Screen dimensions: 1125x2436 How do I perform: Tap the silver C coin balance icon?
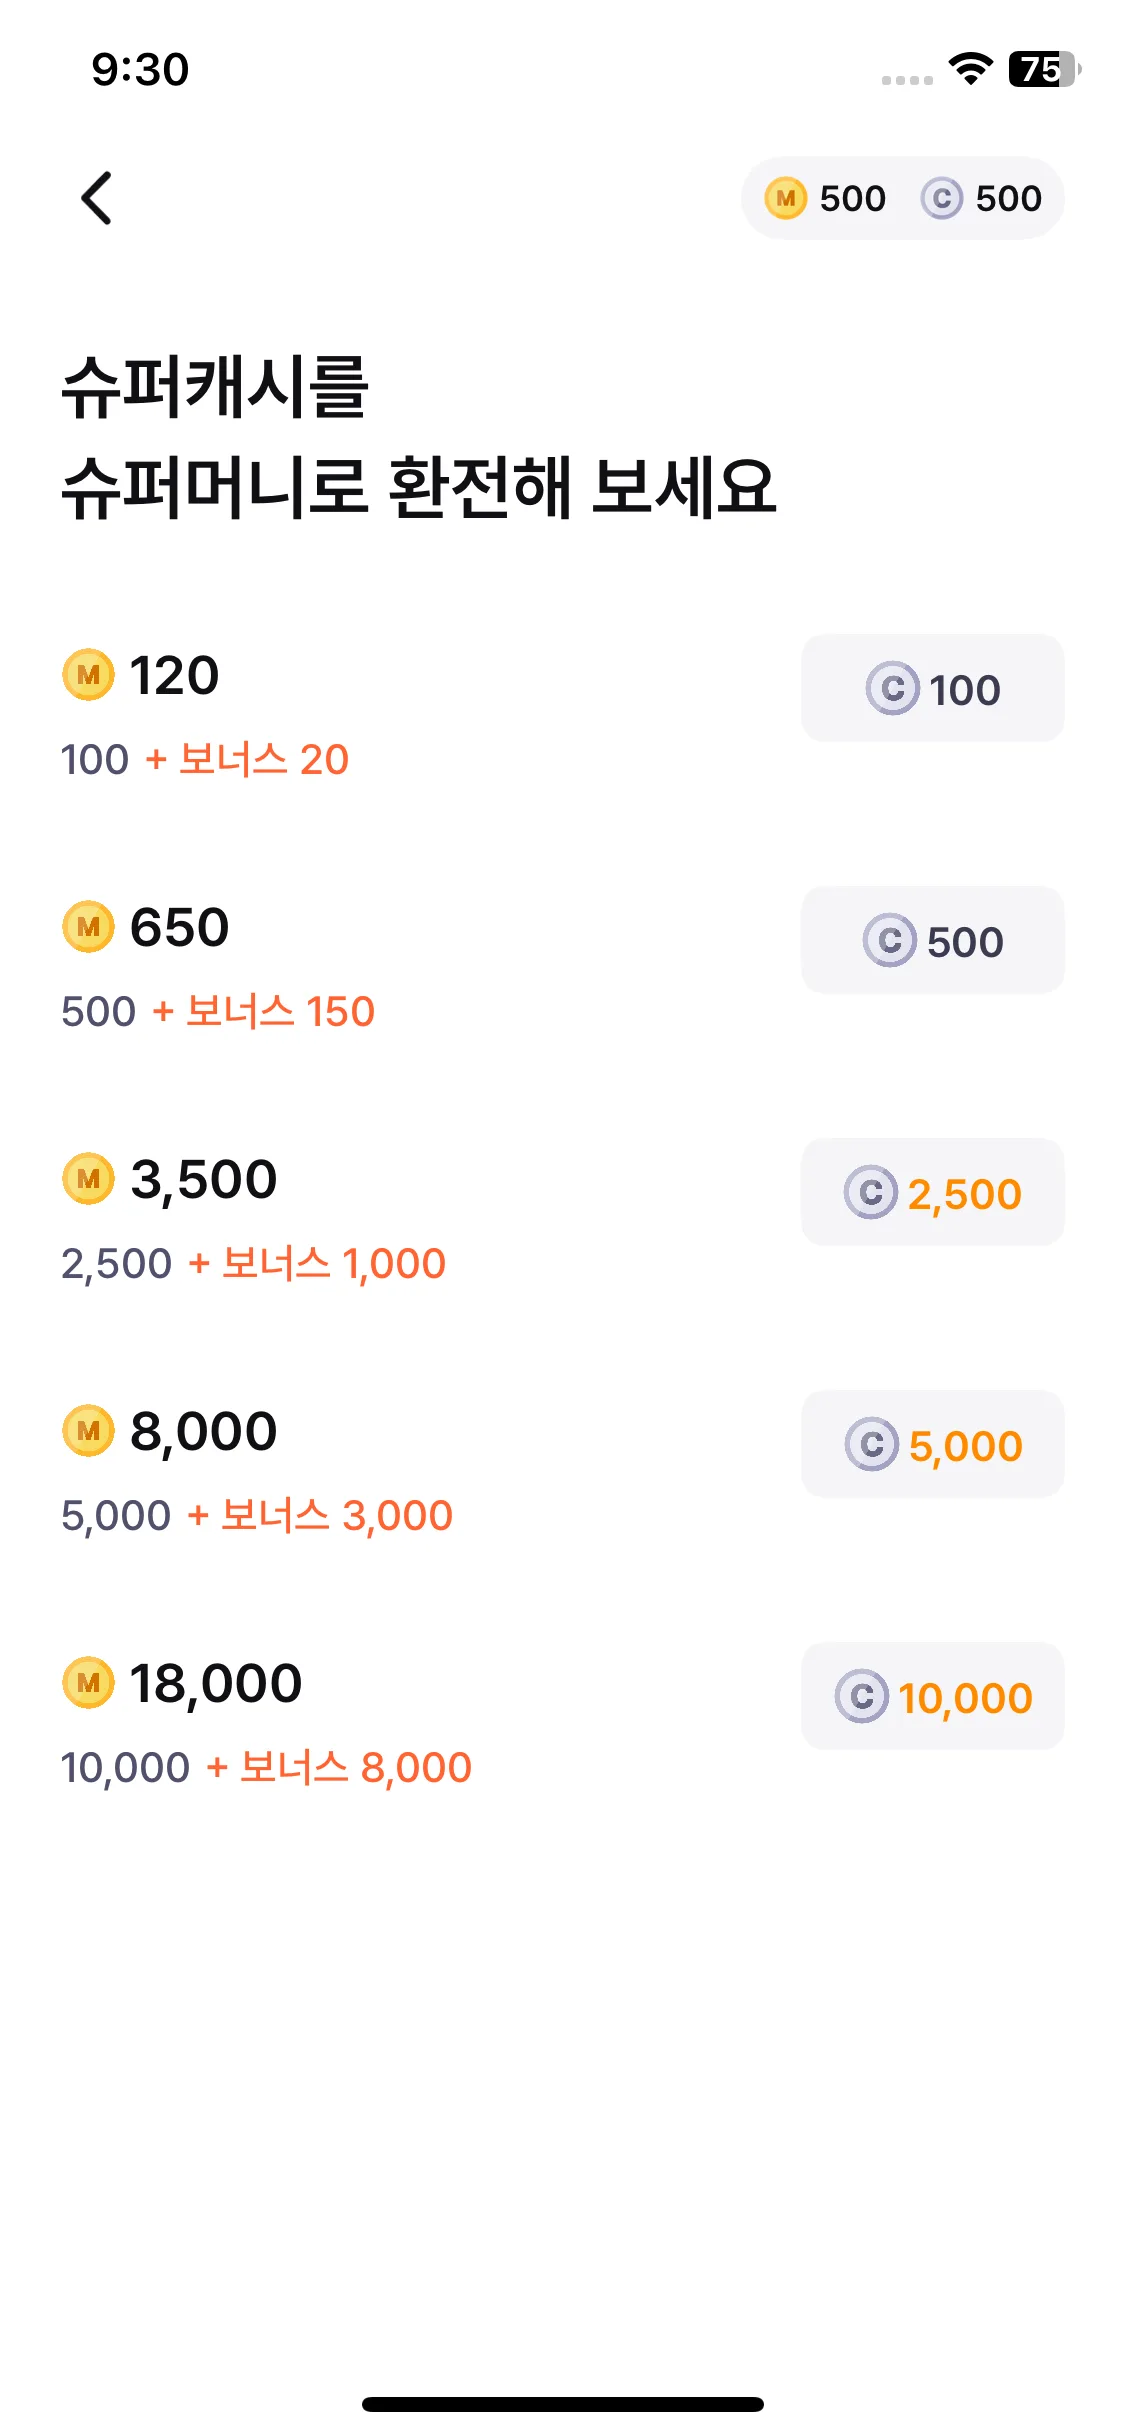pyautogui.click(x=942, y=198)
